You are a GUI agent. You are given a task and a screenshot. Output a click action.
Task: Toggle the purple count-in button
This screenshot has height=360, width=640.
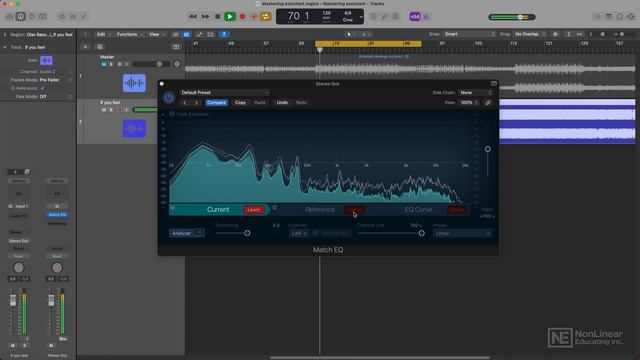click(415, 17)
